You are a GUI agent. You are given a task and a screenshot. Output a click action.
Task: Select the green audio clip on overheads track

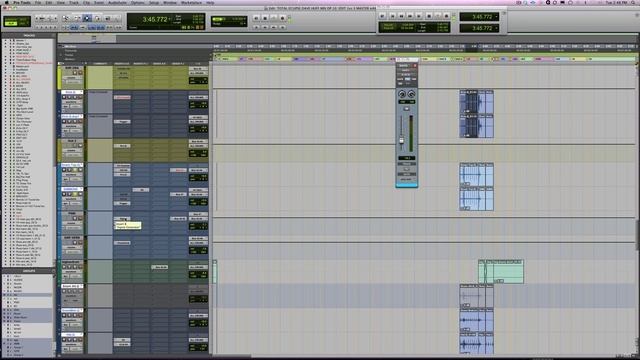click(501, 271)
